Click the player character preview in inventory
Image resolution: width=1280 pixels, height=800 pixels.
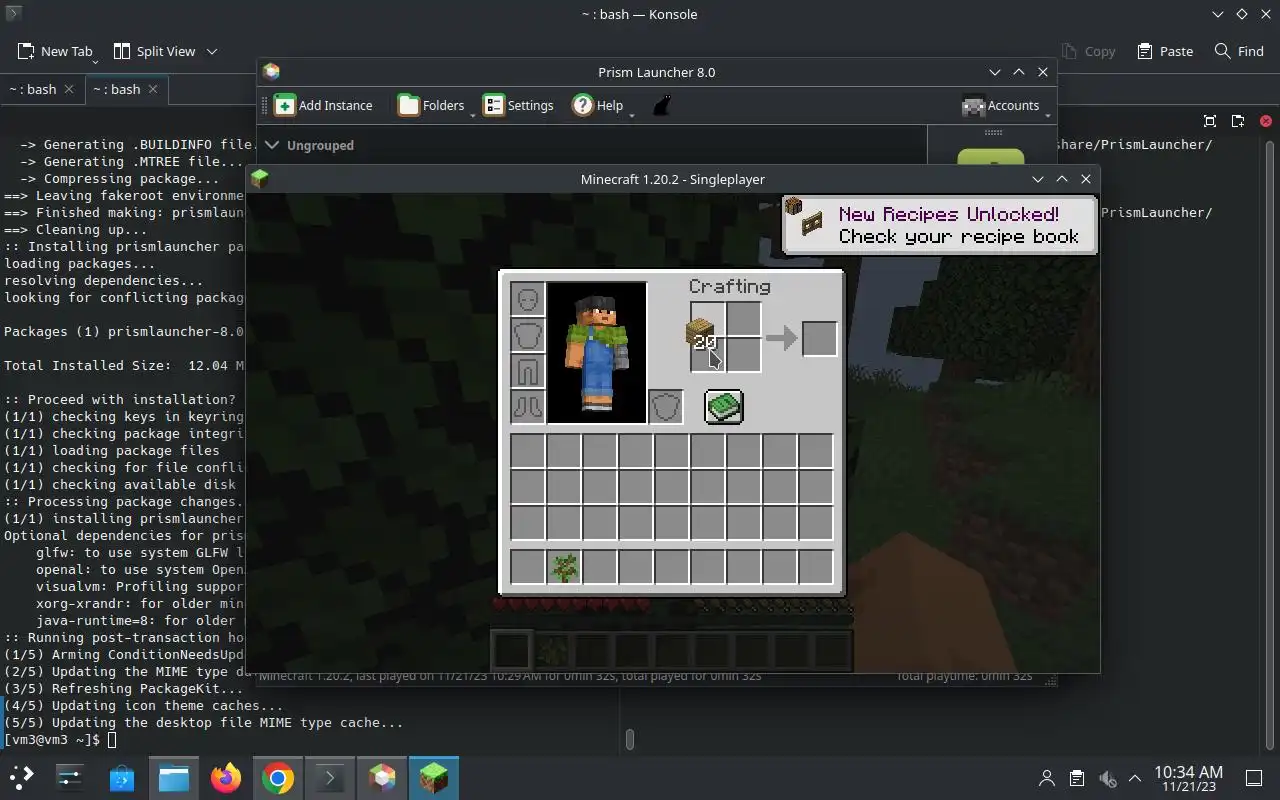click(x=597, y=352)
